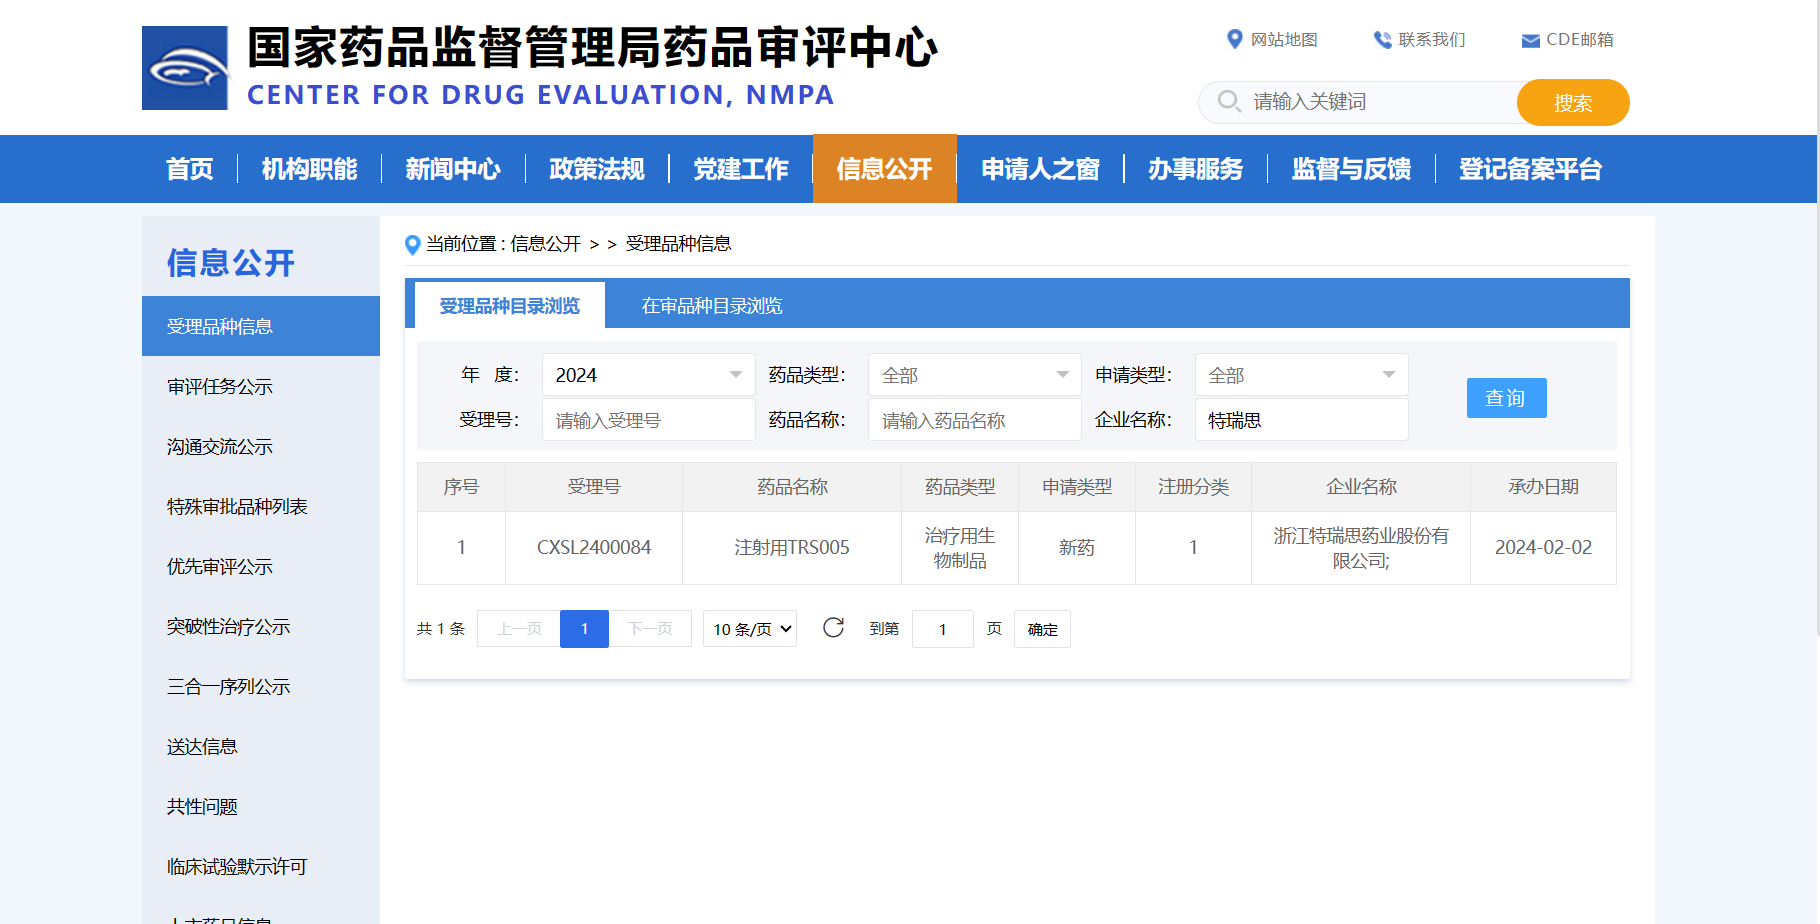This screenshot has height=924, width=1820.
Task: Open CDE邮箱 via the envelope icon
Action: (x=1529, y=40)
